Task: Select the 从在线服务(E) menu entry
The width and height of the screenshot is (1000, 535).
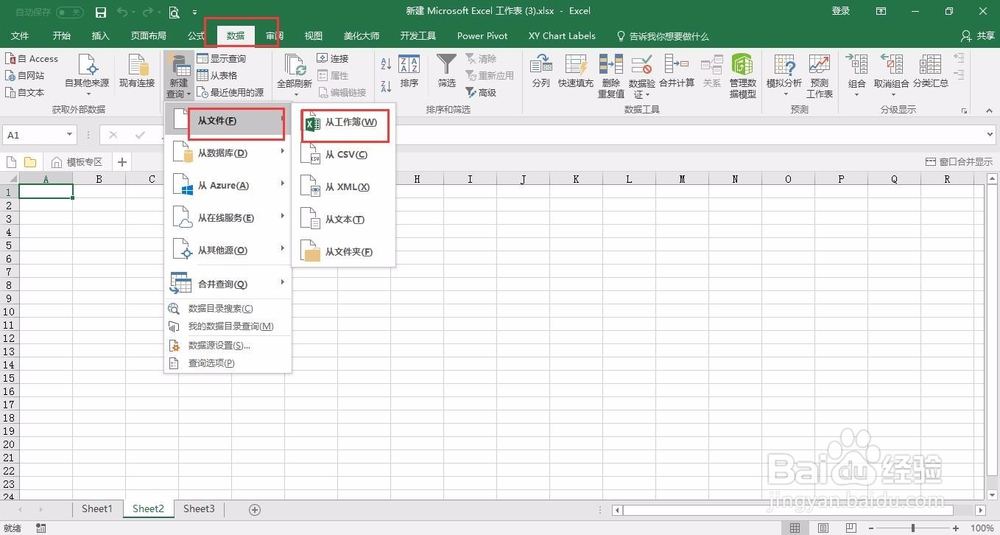Action: tap(228, 218)
